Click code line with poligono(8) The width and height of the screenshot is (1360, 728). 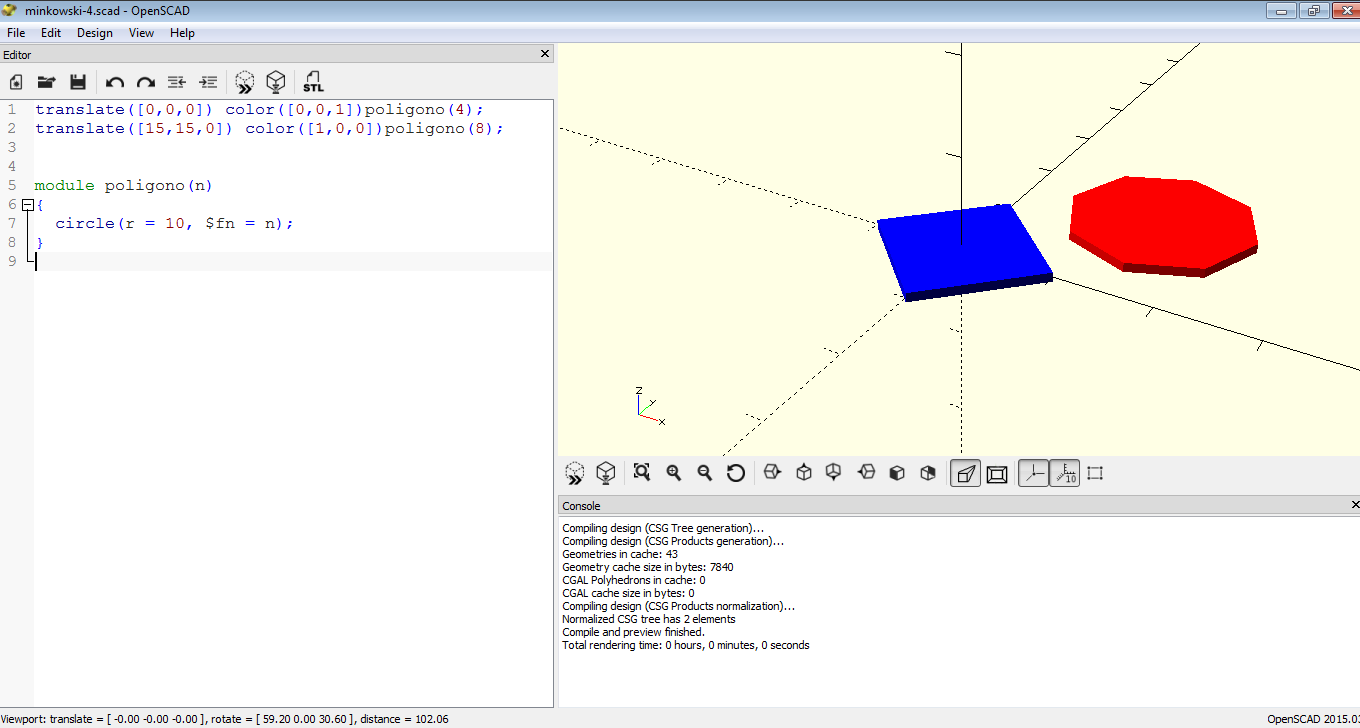(269, 128)
